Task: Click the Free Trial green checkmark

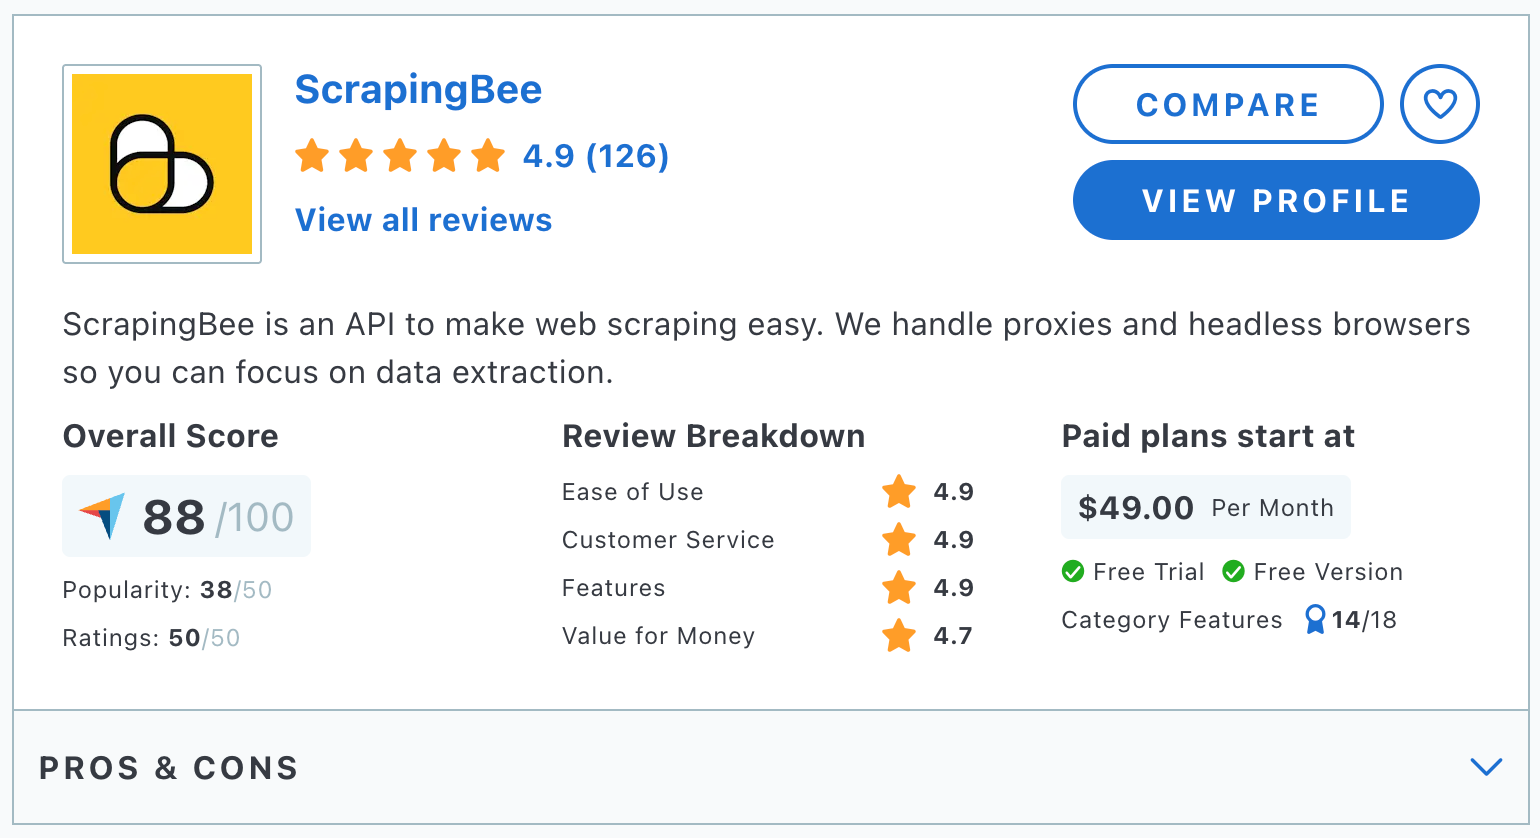Action: tap(1073, 572)
